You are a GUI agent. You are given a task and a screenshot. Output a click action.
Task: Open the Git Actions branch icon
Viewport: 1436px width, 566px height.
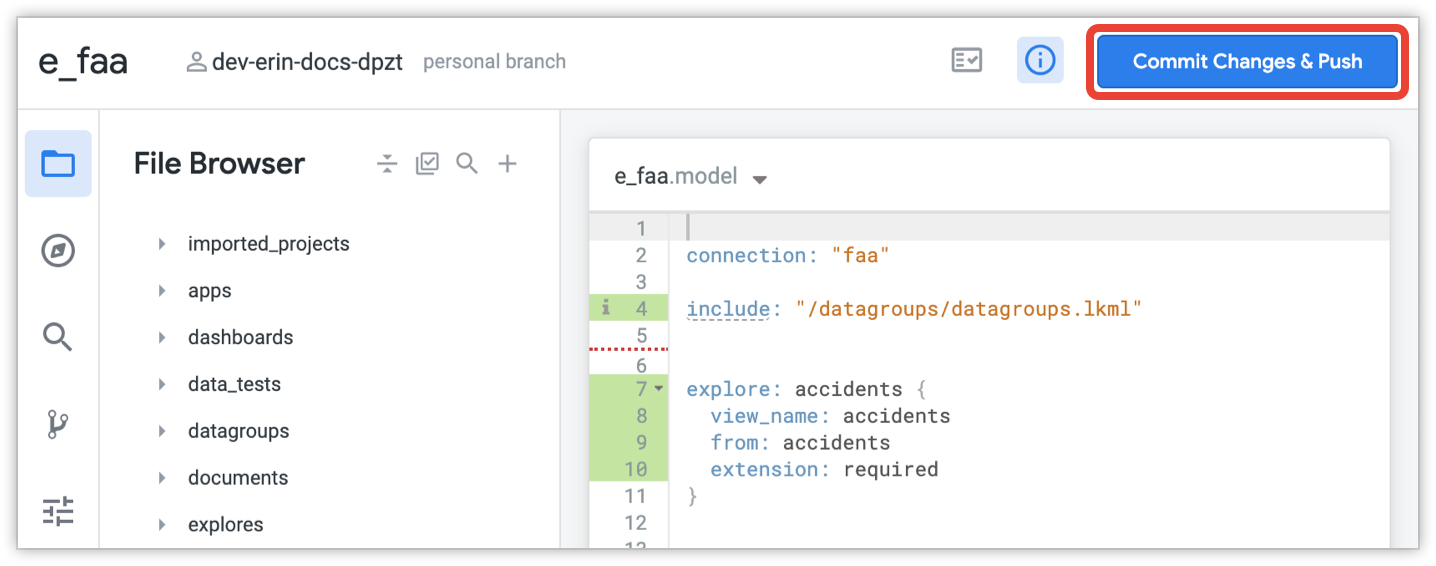(x=58, y=425)
